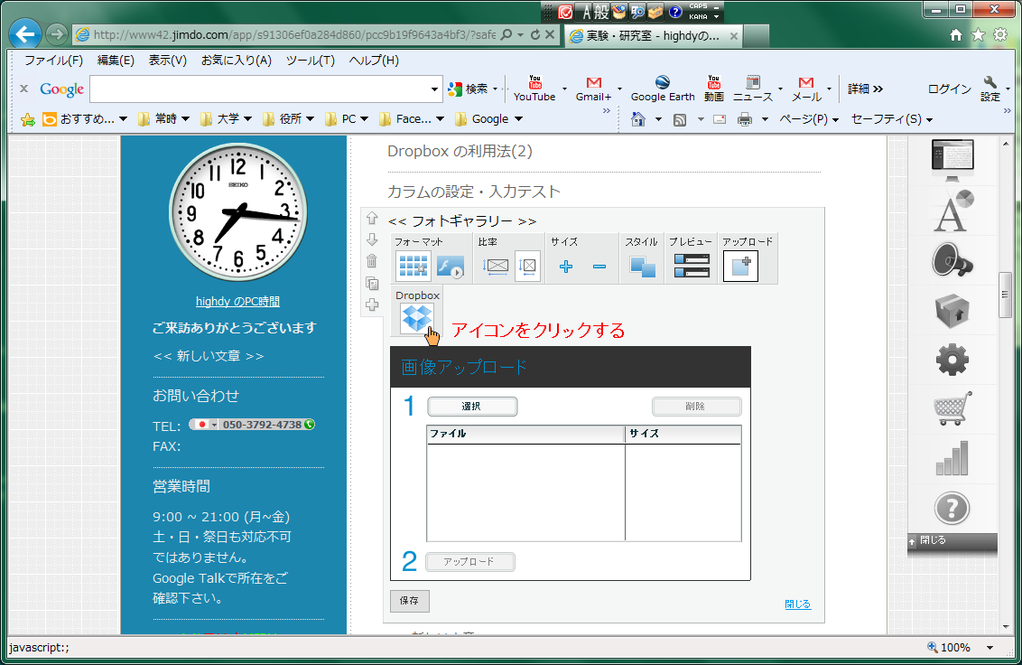The height and width of the screenshot is (665, 1022).
Task: Expand the ページ(P) dropdown menu
Action: 809,119
